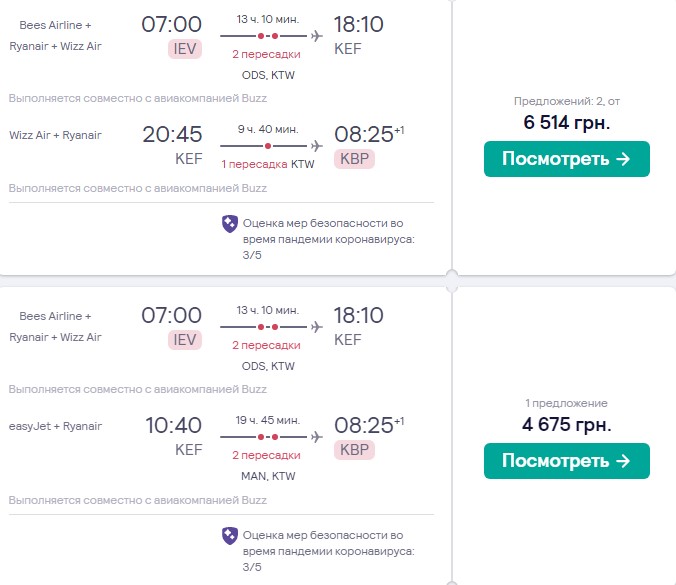Click the 'Предложений: 2, от' offers label
The image size is (676, 585).
point(566,101)
